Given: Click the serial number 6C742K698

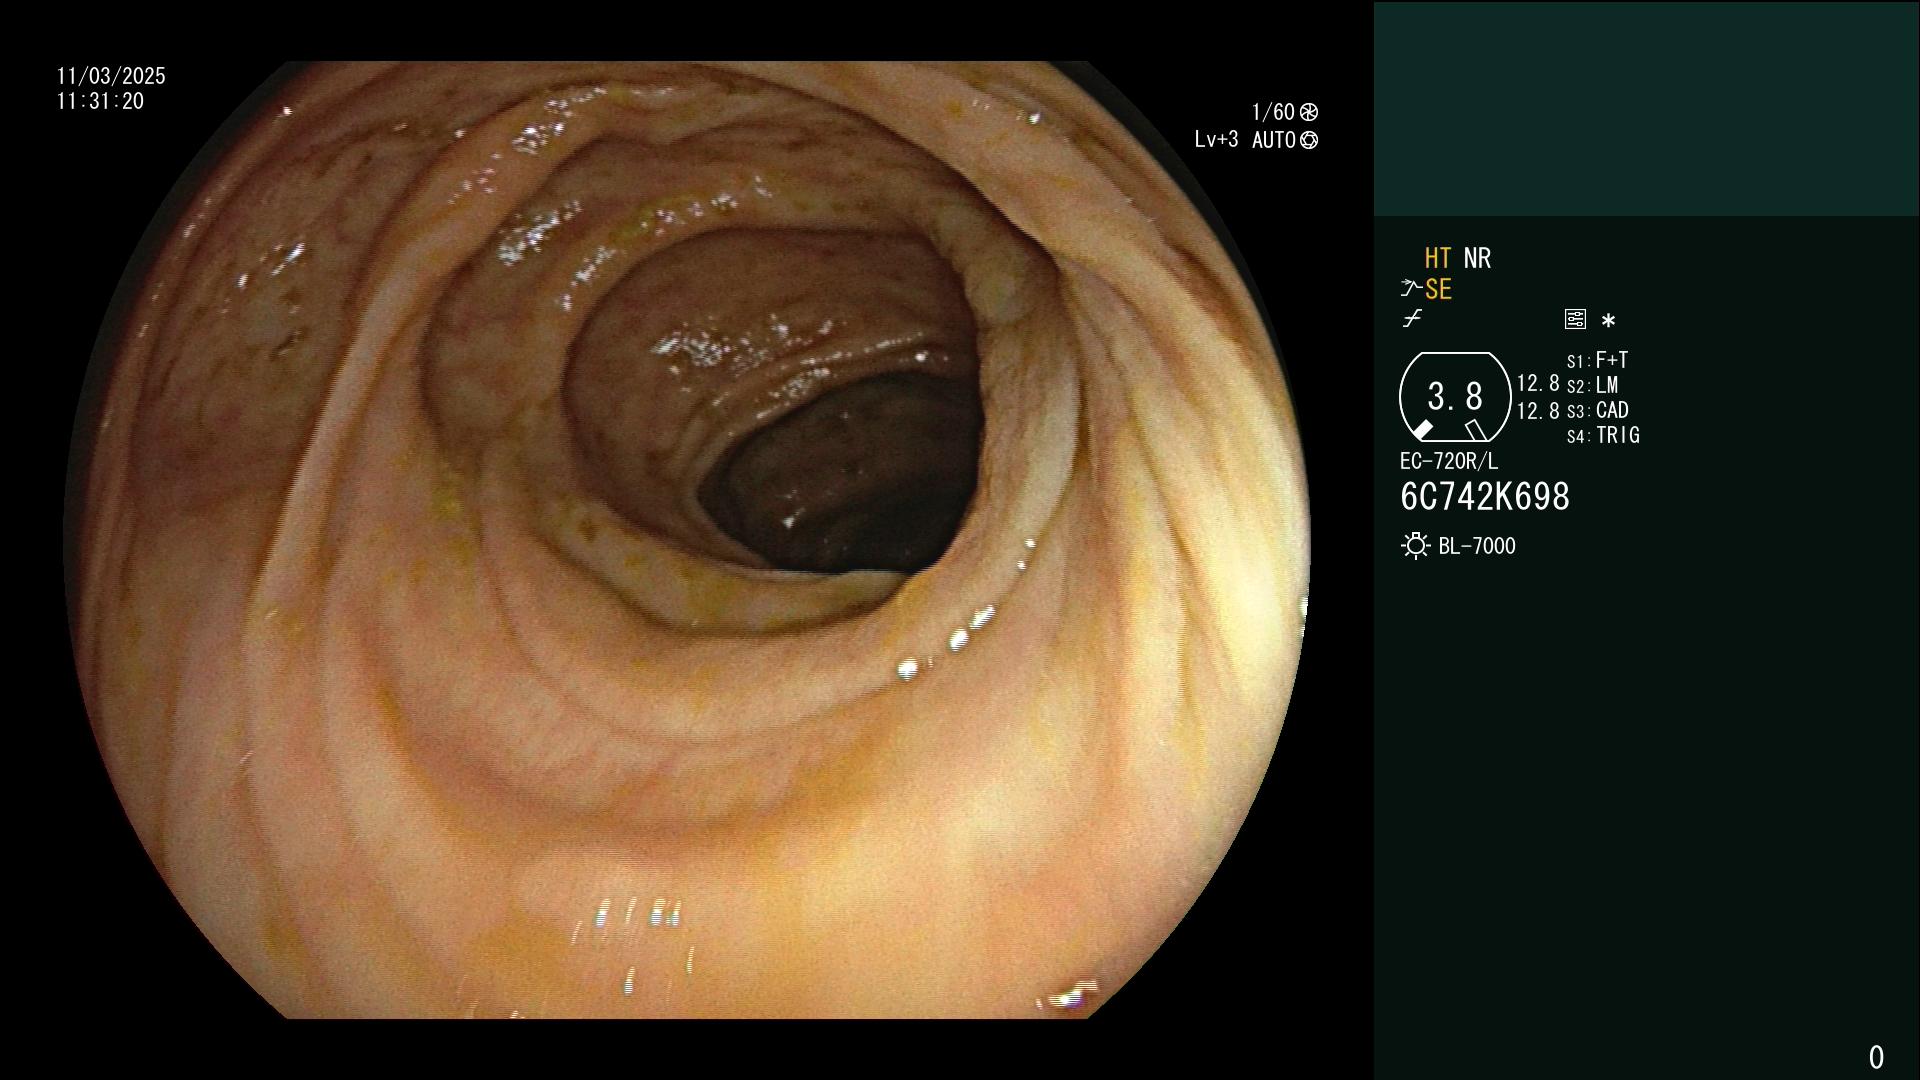Looking at the screenshot, I should pos(1485,497).
